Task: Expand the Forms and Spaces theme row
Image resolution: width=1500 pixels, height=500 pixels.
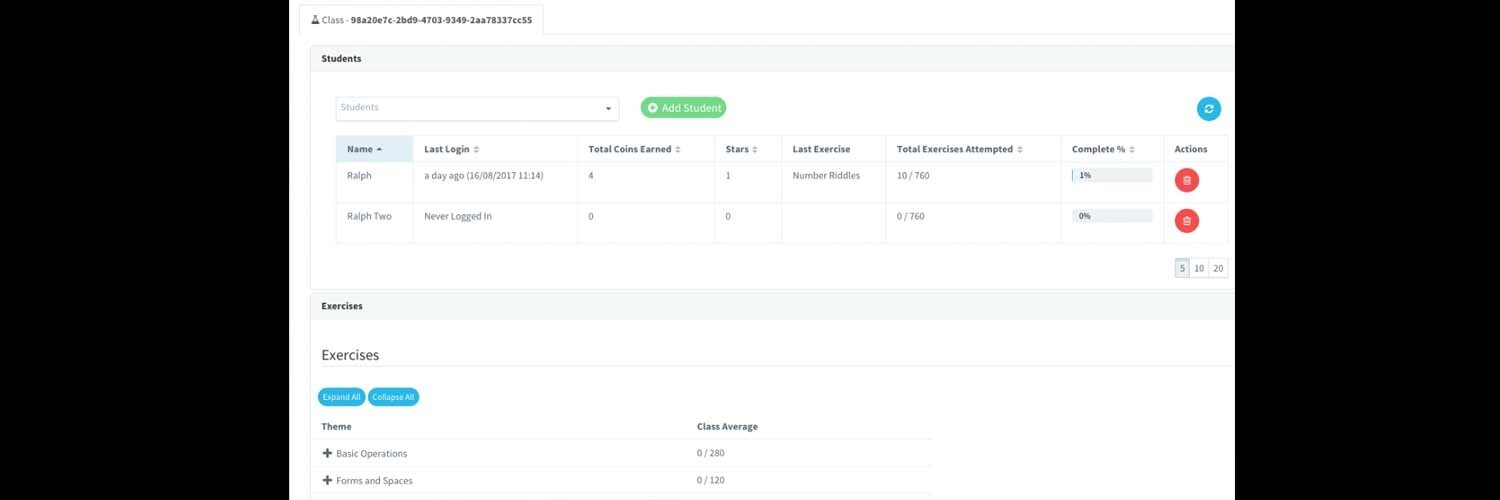Action: (x=374, y=480)
